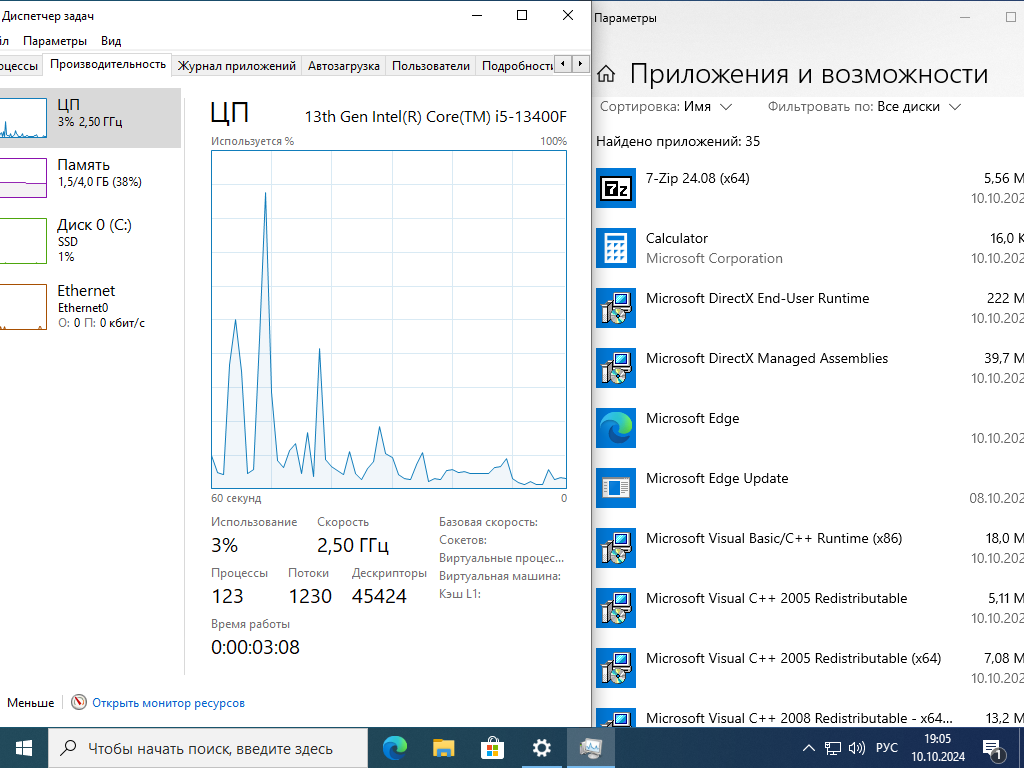The image size is (1024, 768).
Task: Select Visual C++ 2005 Redistributable icon
Action: [616, 609]
